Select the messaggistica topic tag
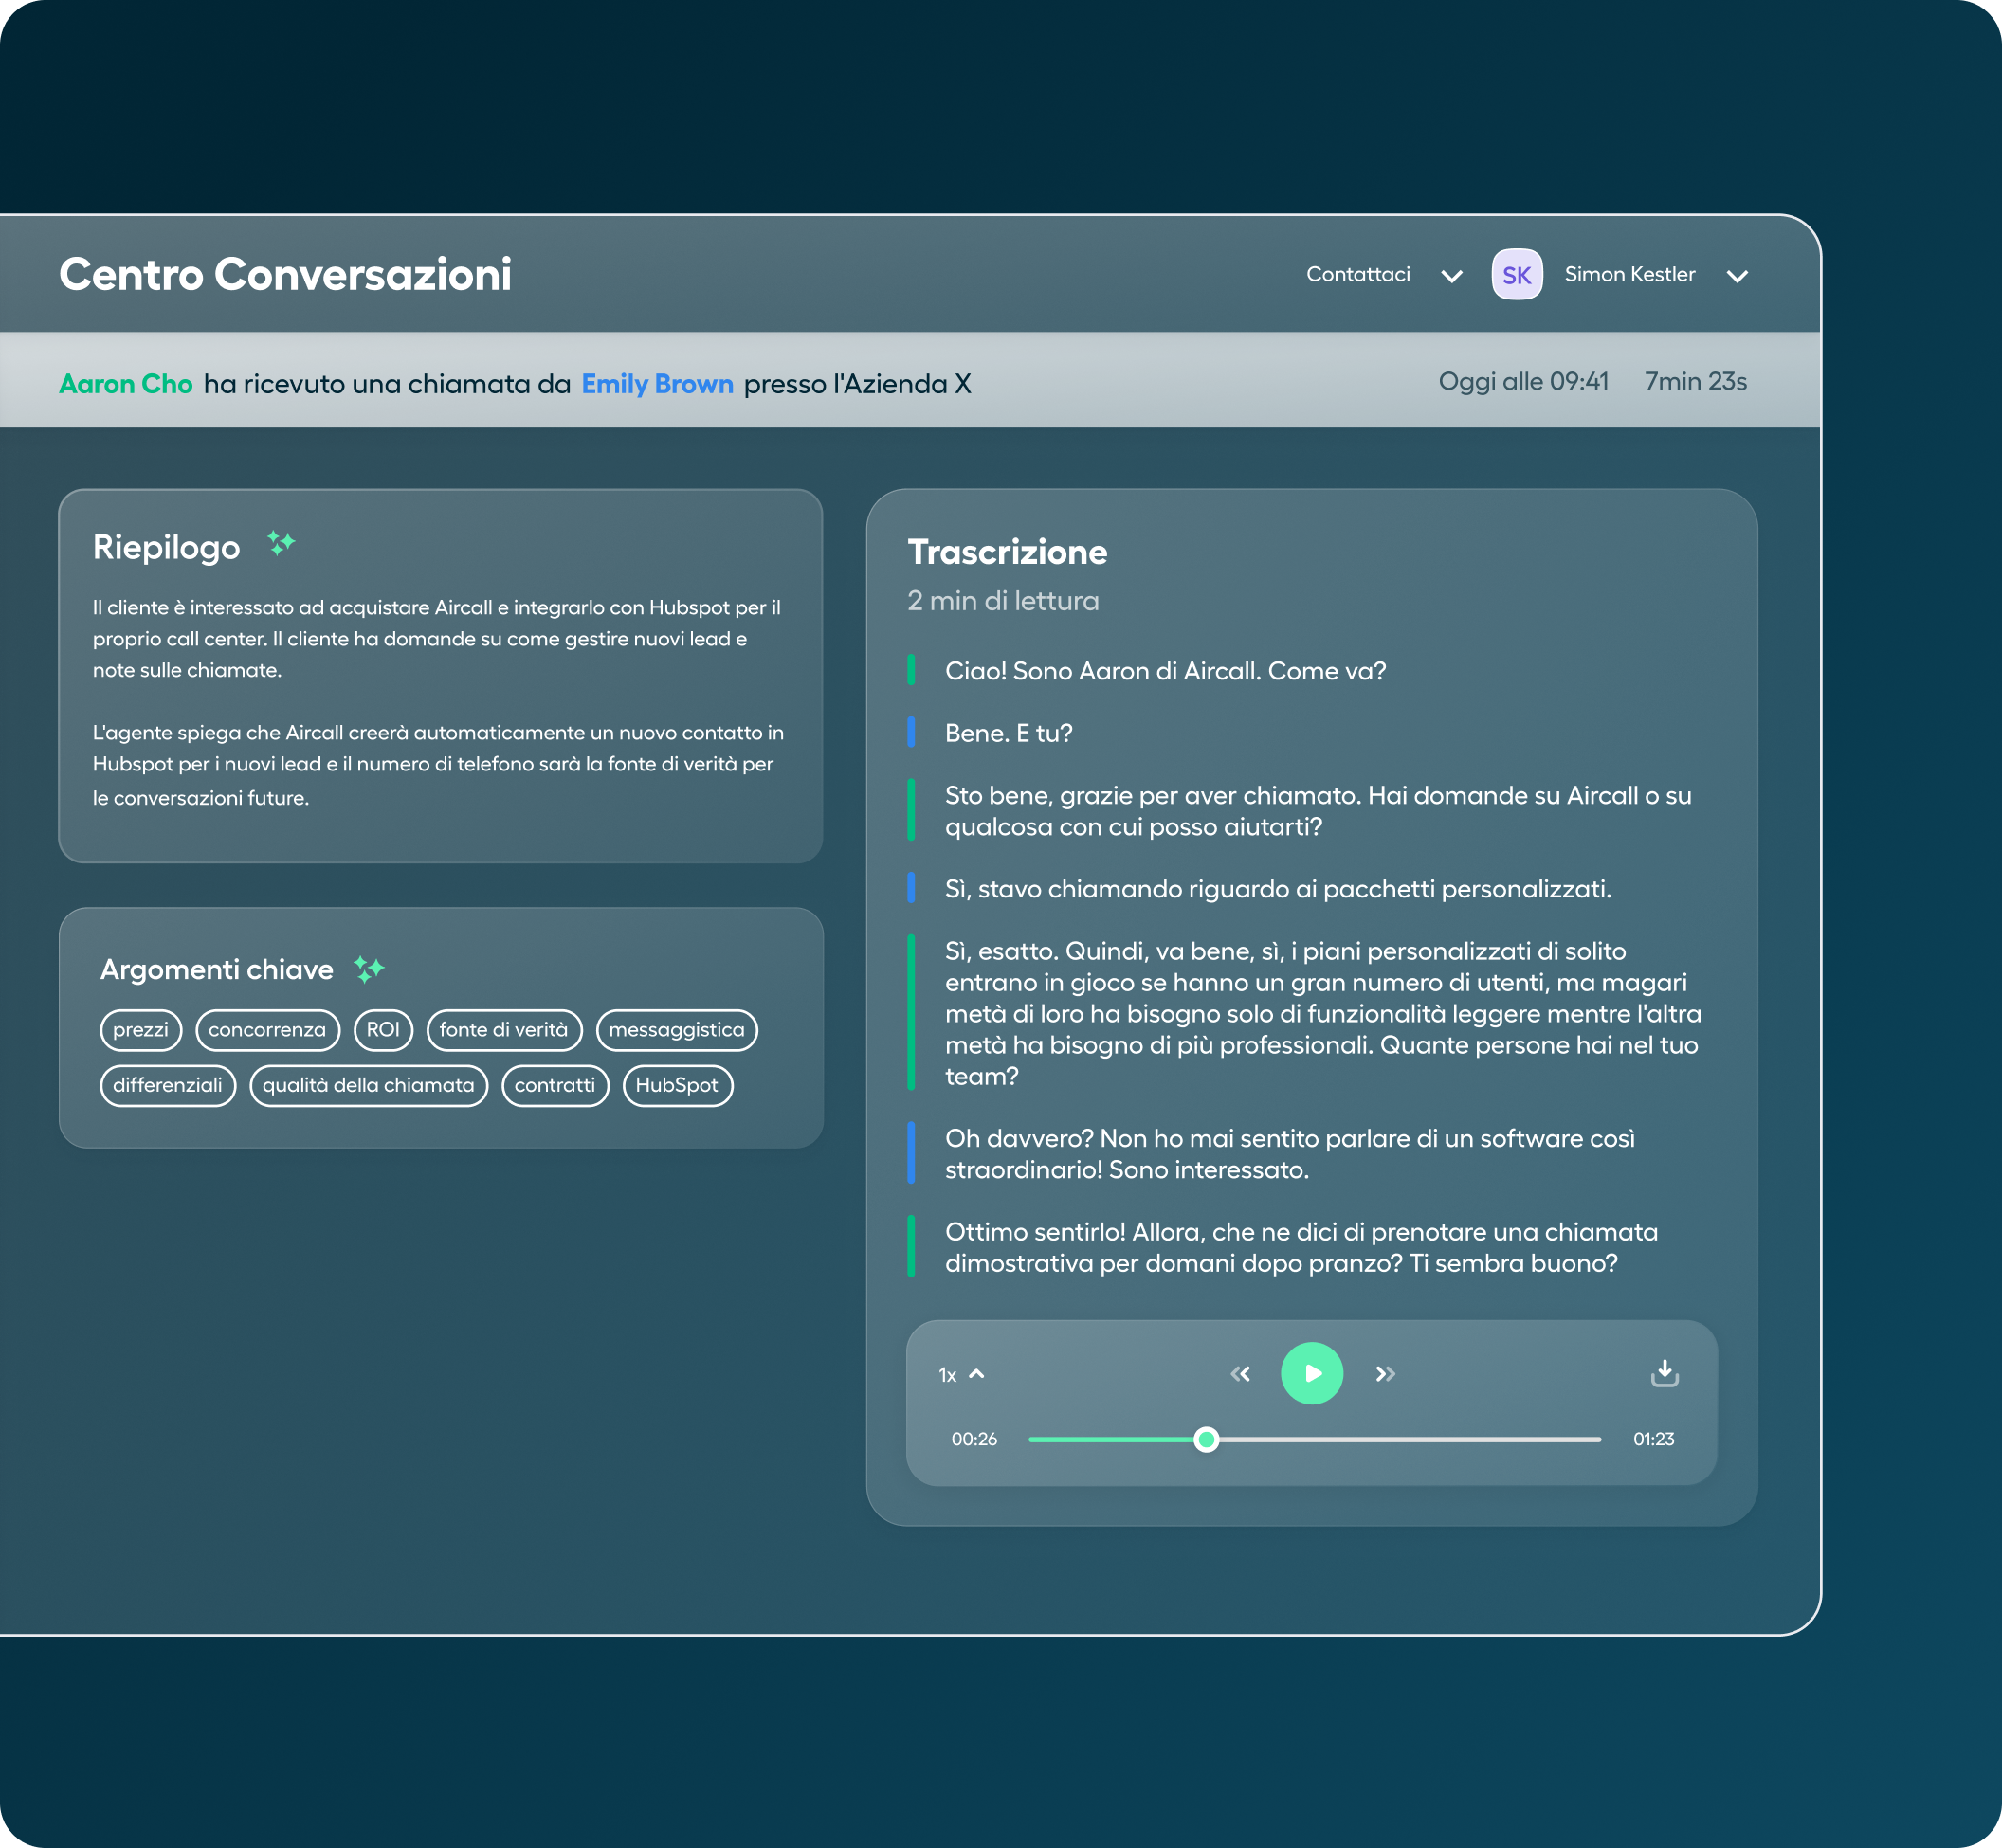Viewport: 2002px width, 1848px height. [x=677, y=1030]
